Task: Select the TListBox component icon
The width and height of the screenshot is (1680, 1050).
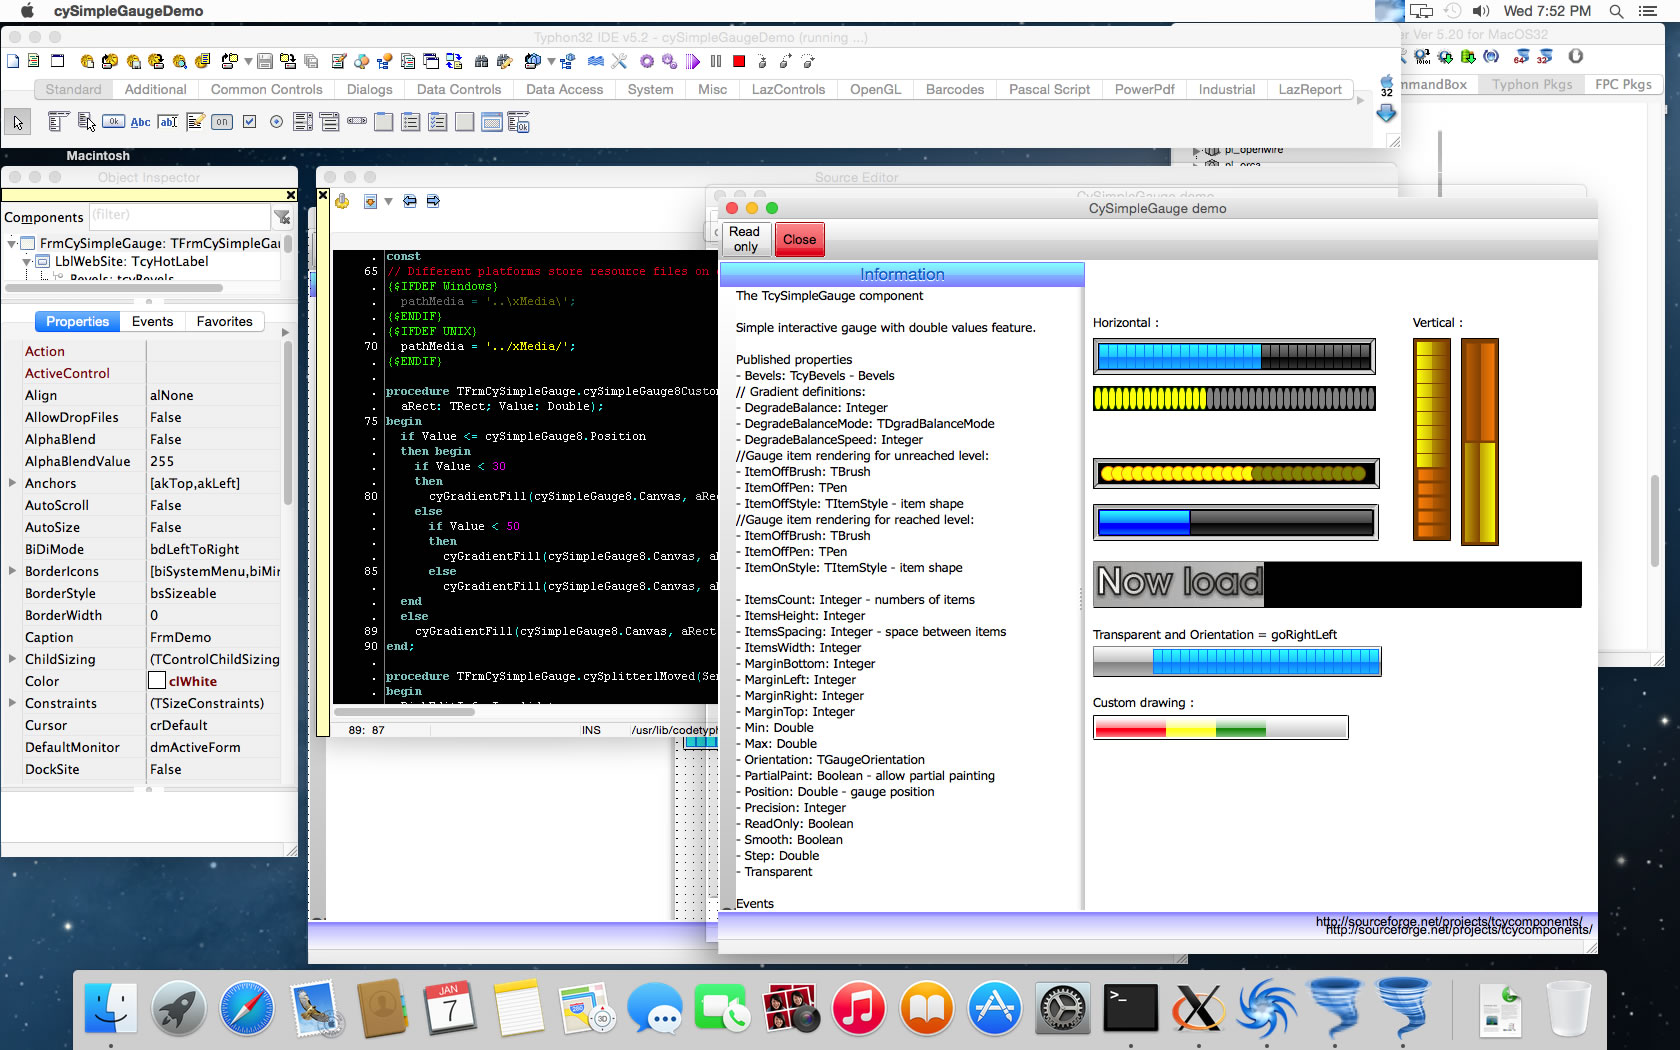Action: tap(303, 122)
